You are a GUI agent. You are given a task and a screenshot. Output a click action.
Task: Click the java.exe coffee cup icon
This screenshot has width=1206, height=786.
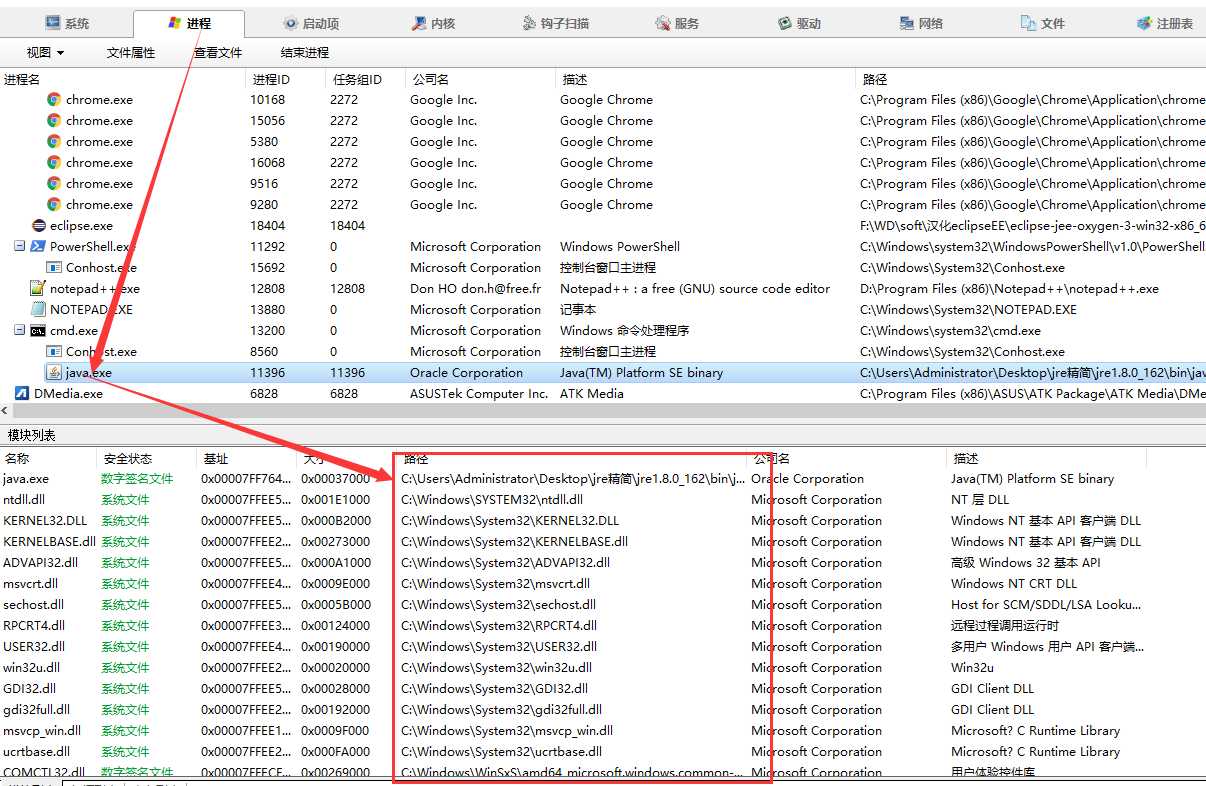(54, 373)
